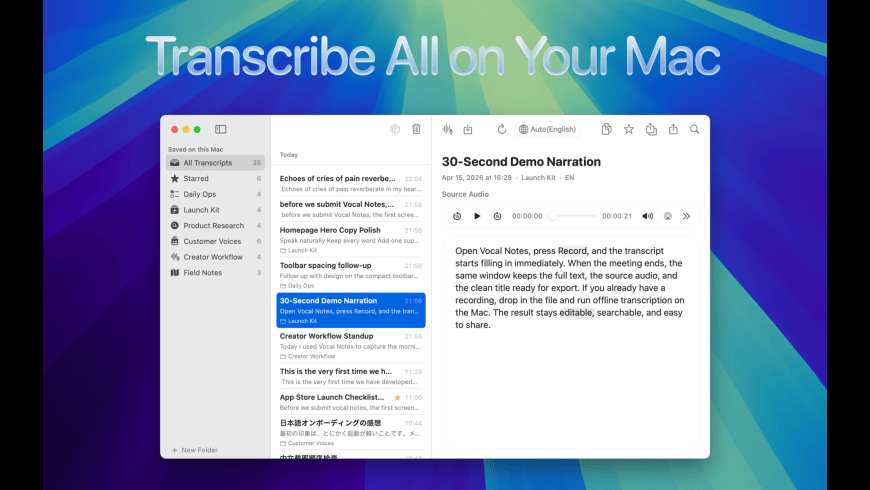Skip backward with the rewind icon

457,216
